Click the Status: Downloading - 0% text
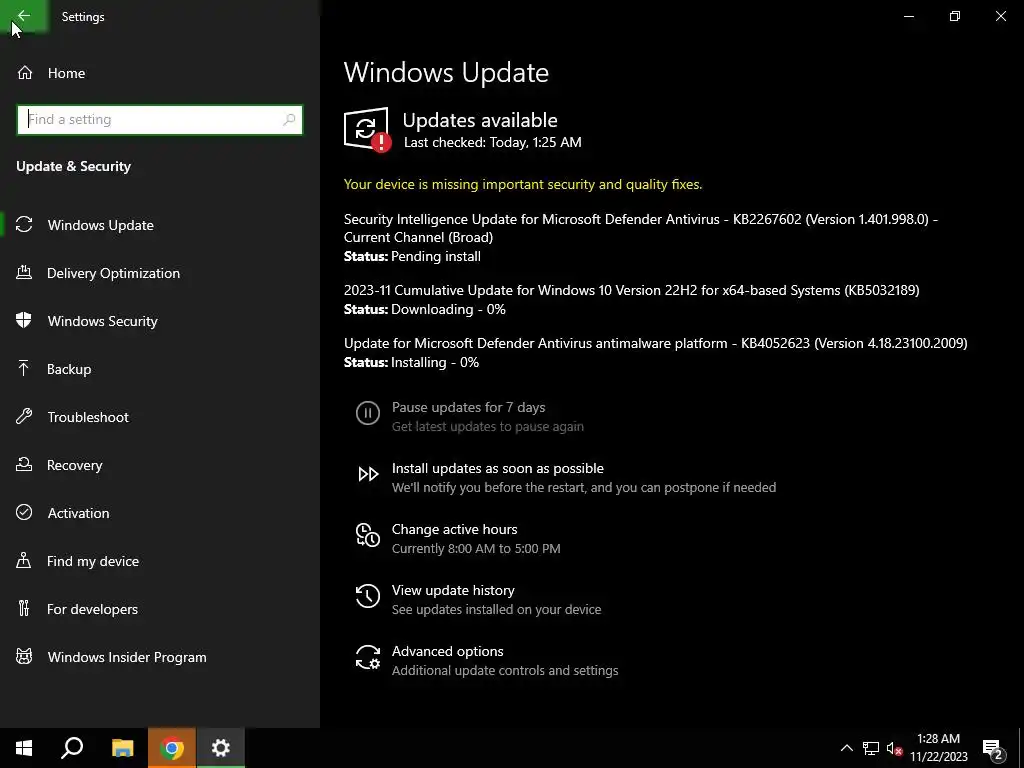The height and width of the screenshot is (768, 1024). click(424, 309)
